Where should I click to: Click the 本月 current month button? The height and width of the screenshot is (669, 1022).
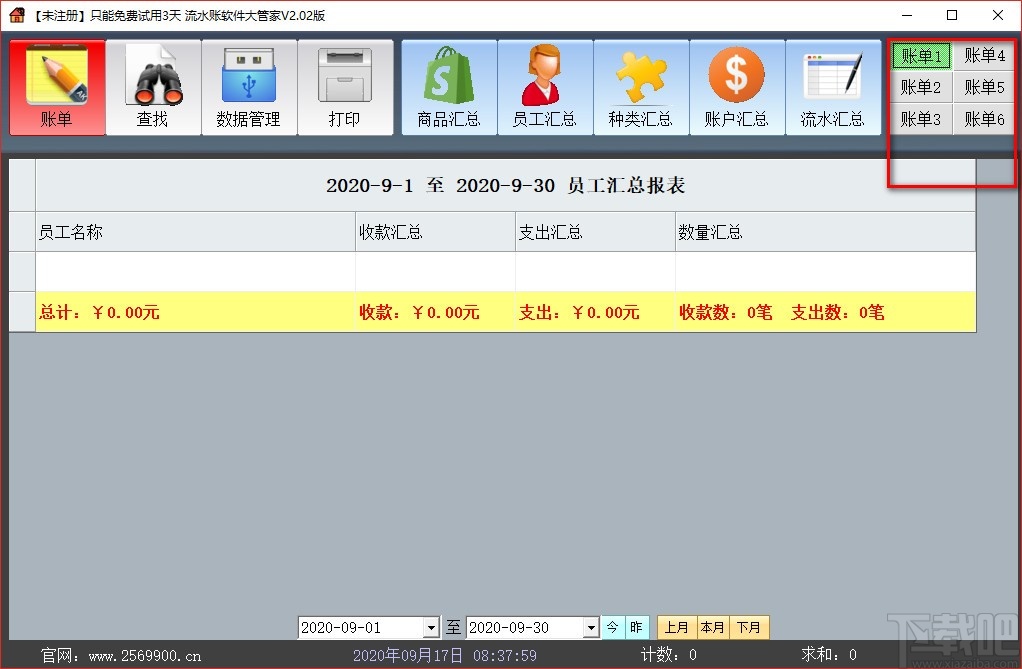pyautogui.click(x=713, y=627)
